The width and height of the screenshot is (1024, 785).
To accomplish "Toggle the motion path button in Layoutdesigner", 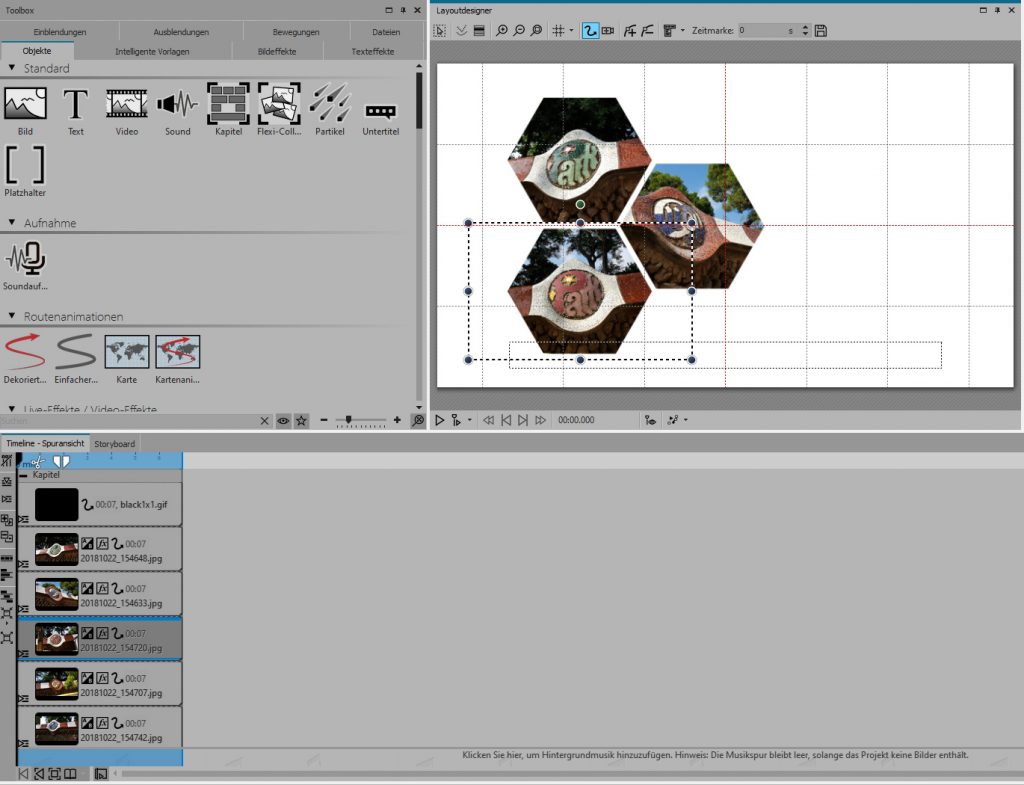I will click(x=590, y=31).
